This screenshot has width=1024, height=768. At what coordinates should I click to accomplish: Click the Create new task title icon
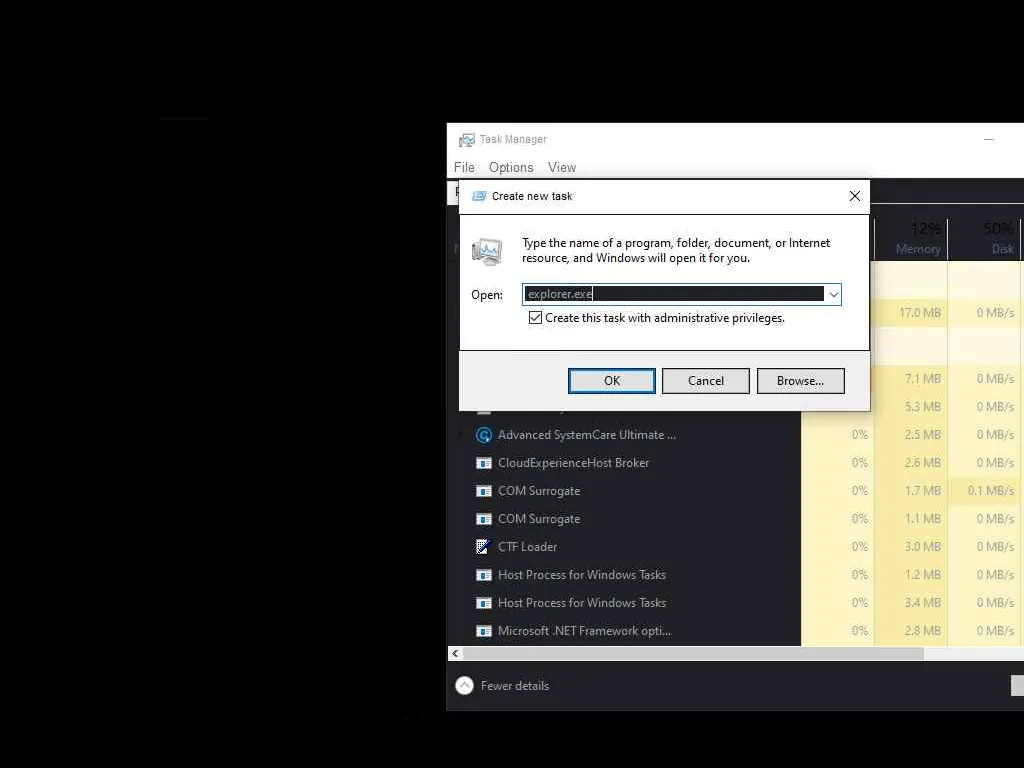pyautogui.click(x=479, y=196)
